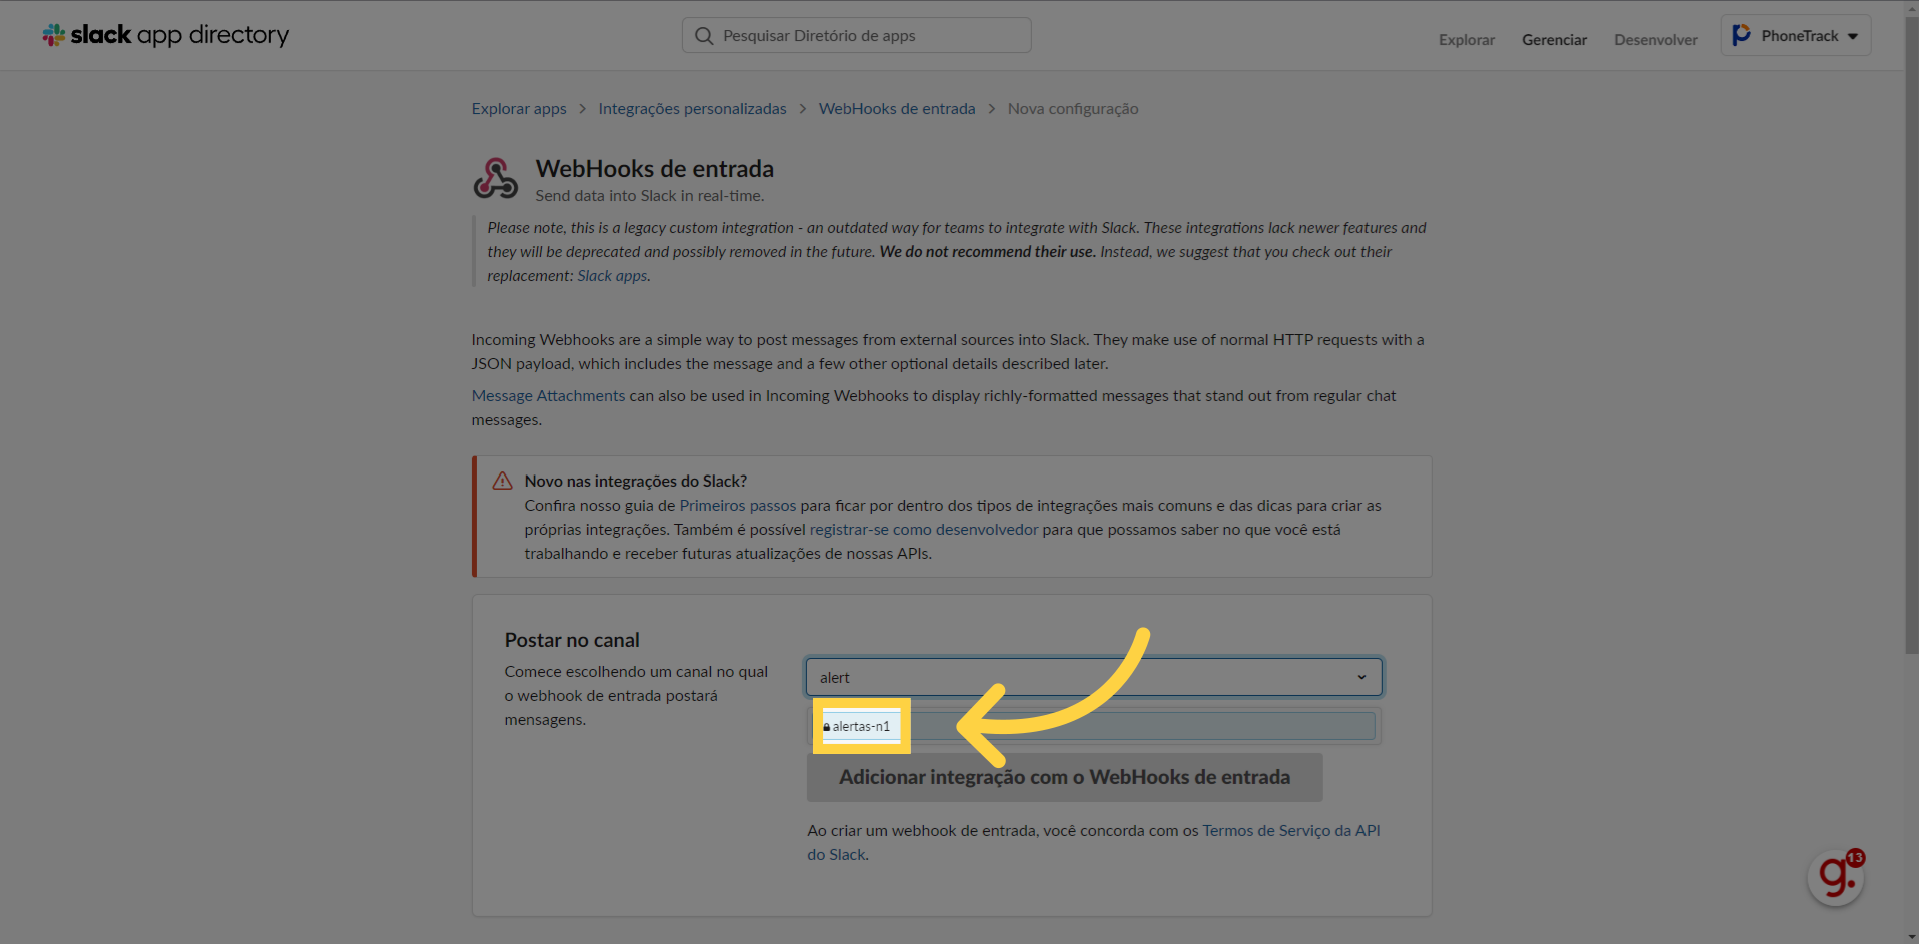Expand the PhoneTrack workspace dropdown
The height and width of the screenshot is (944, 1919).
(1796, 35)
